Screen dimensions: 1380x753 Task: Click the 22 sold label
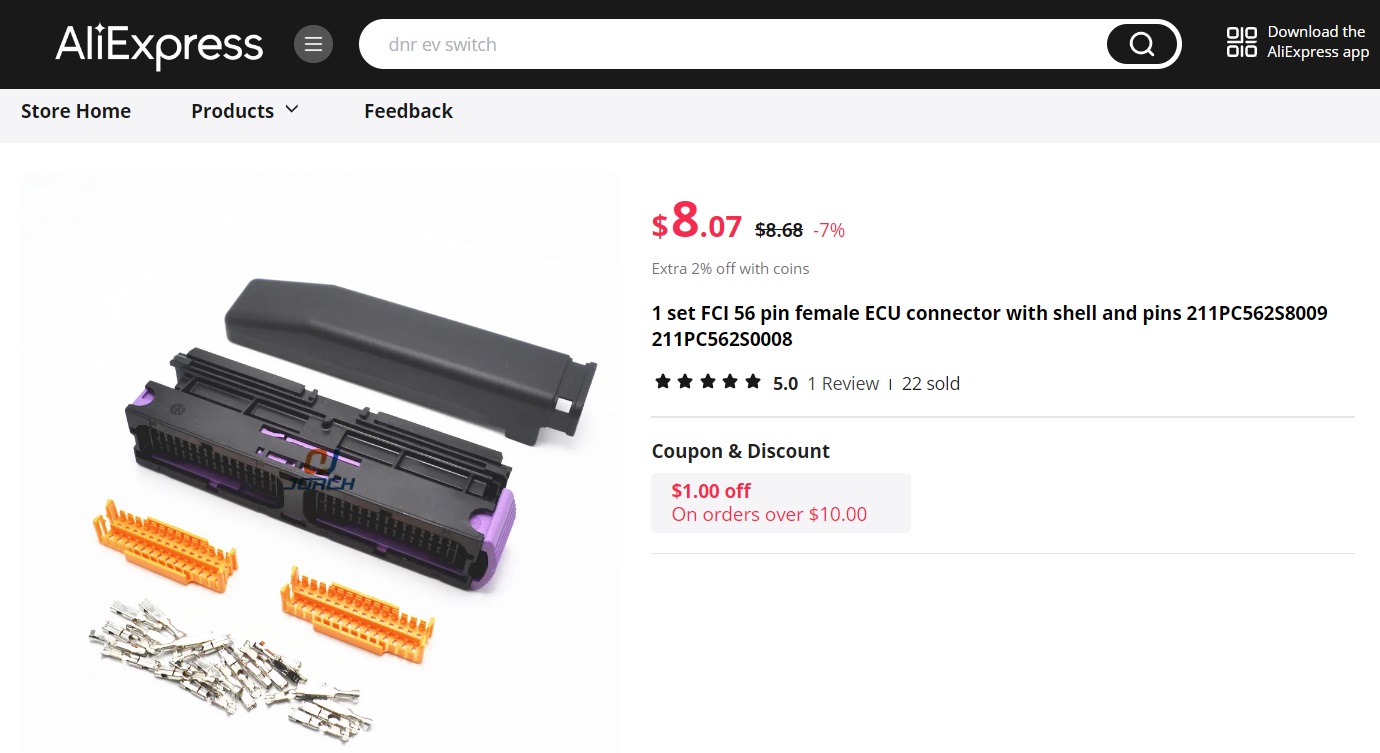(931, 383)
